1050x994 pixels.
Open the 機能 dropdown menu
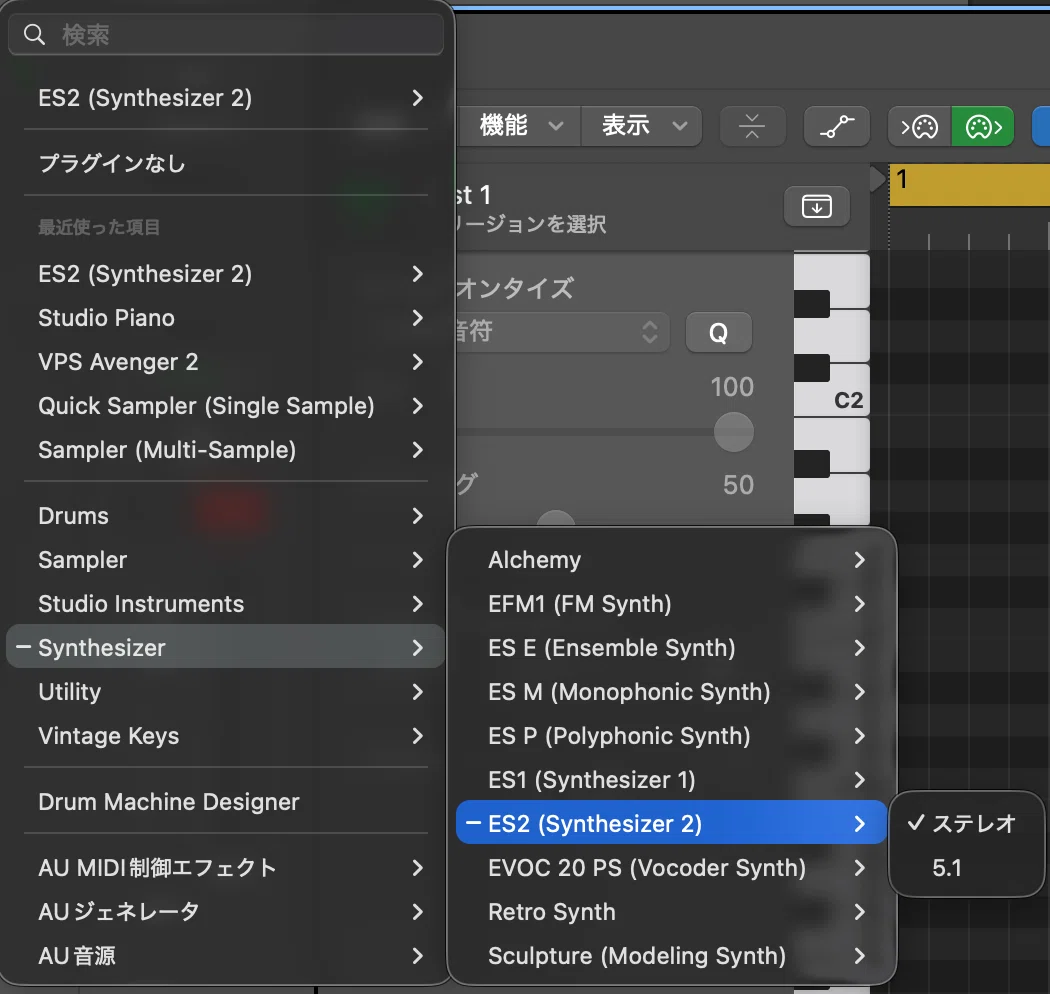520,126
